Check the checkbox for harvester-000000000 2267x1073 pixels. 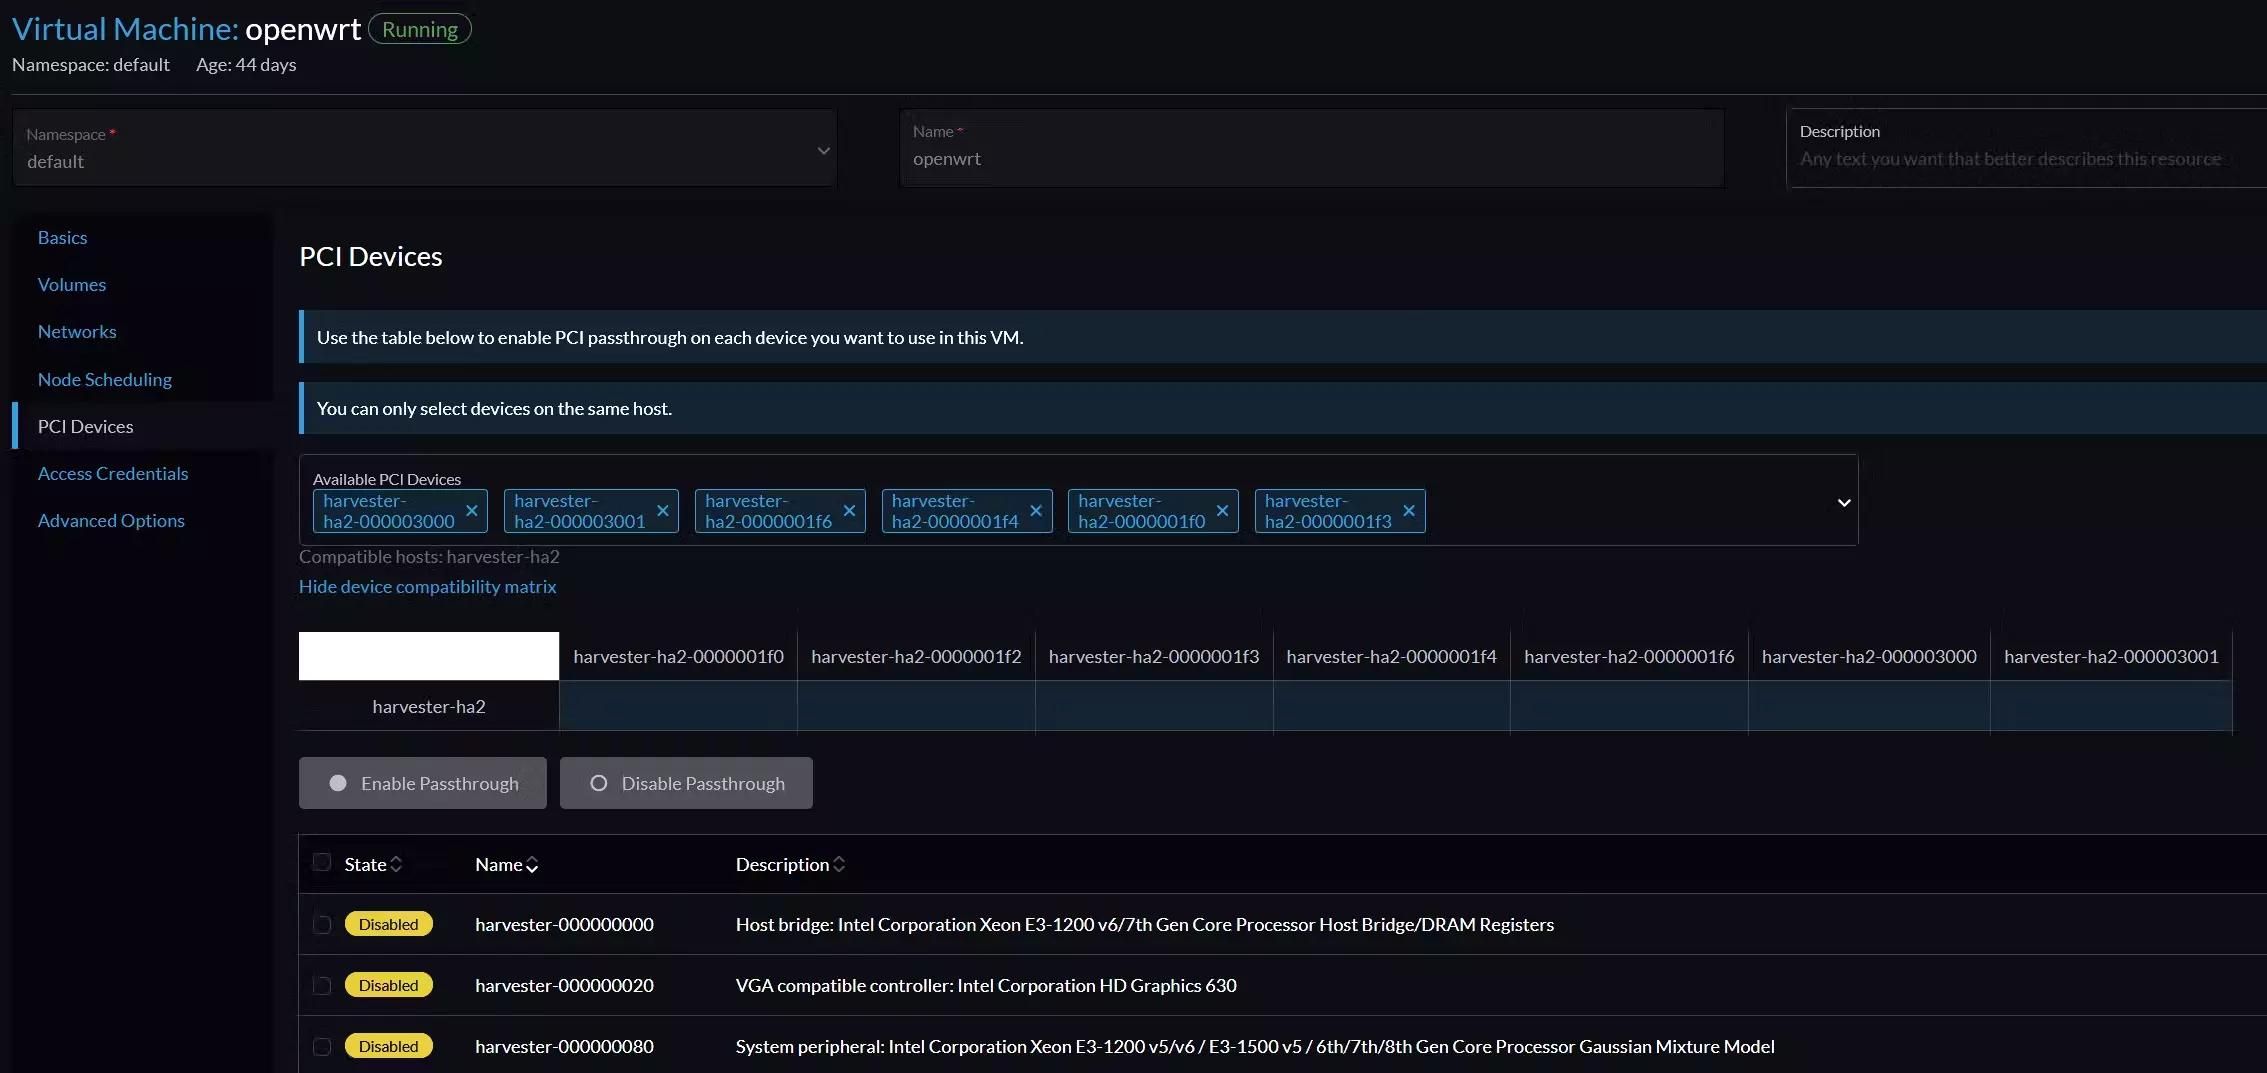pyautogui.click(x=321, y=924)
